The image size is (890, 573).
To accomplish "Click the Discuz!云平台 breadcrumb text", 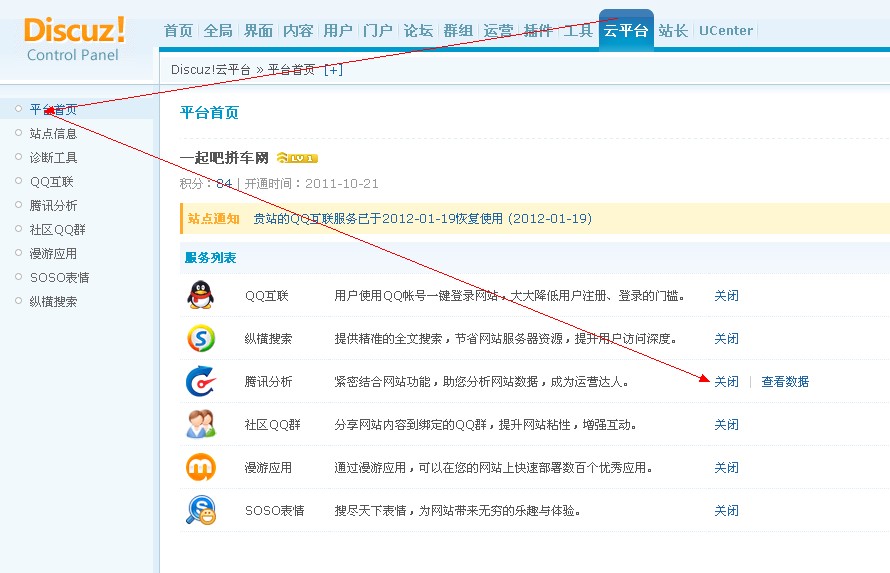I will [x=211, y=70].
